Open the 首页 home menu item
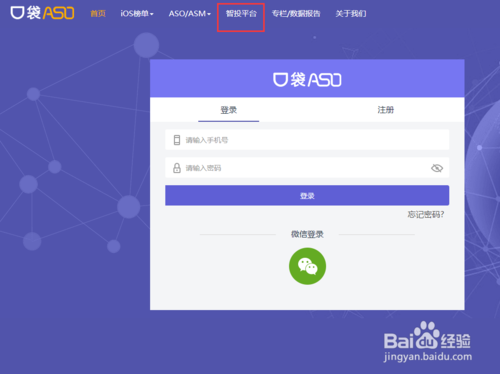This screenshot has width=500, height=374. click(x=98, y=14)
